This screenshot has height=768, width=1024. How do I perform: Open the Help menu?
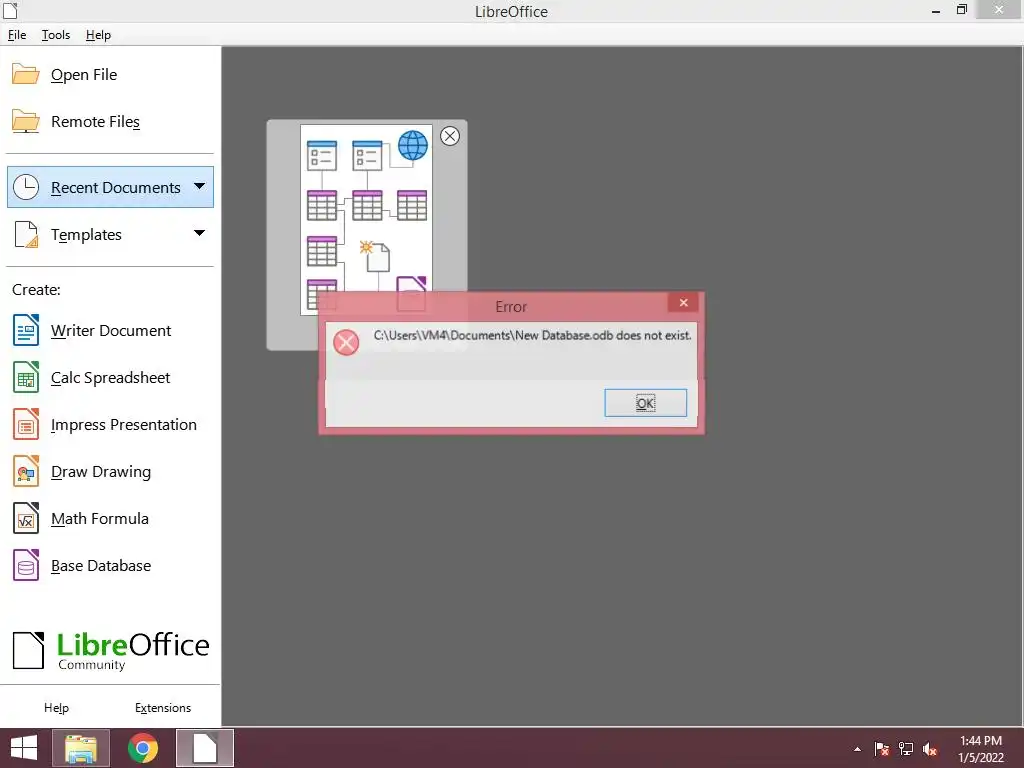click(98, 35)
